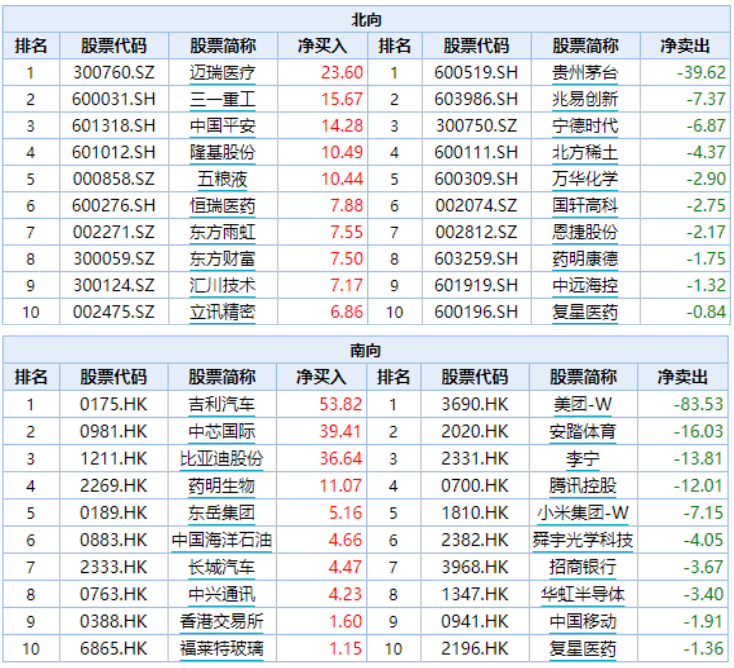Click the net buy value 1.15
The height and width of the screenshot is (668, 734).
[x=345, y=649]
